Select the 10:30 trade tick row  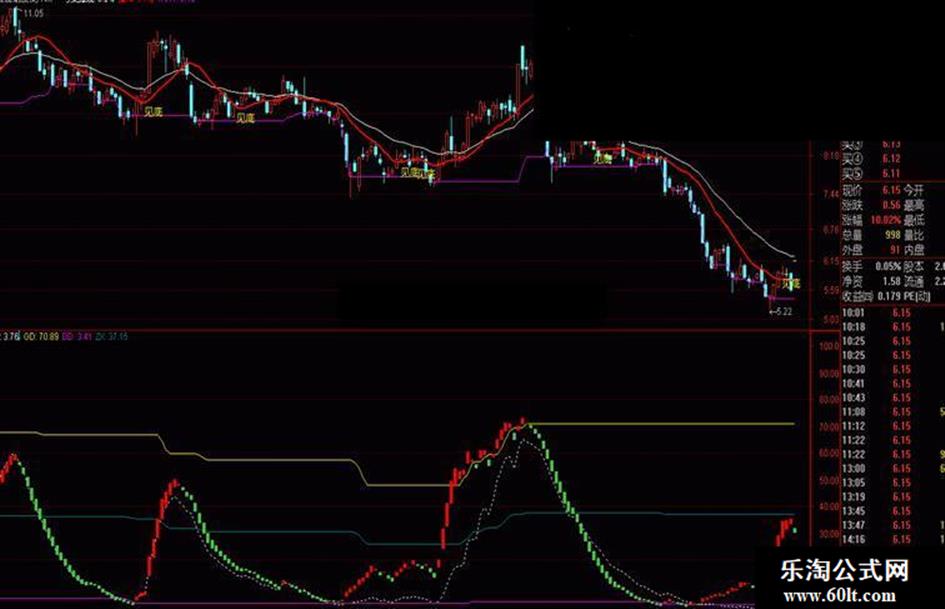tap(893, 370)
